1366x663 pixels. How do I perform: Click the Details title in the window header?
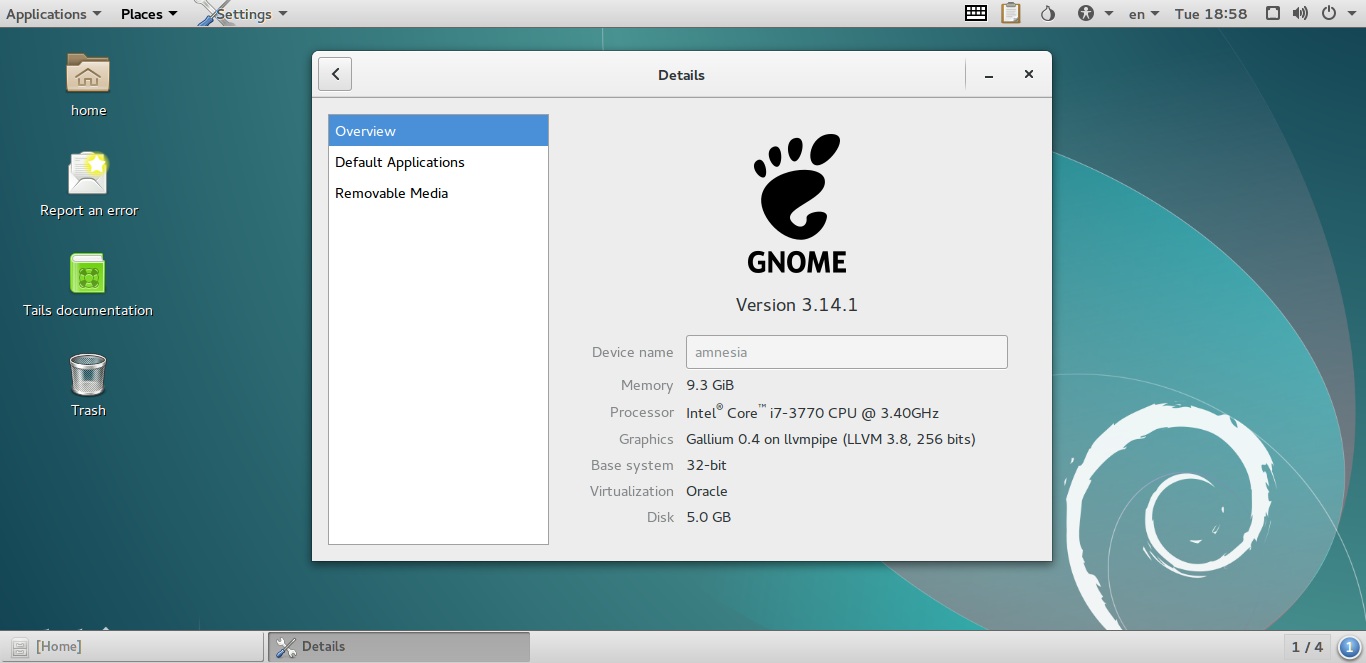[x=681, y=75]
